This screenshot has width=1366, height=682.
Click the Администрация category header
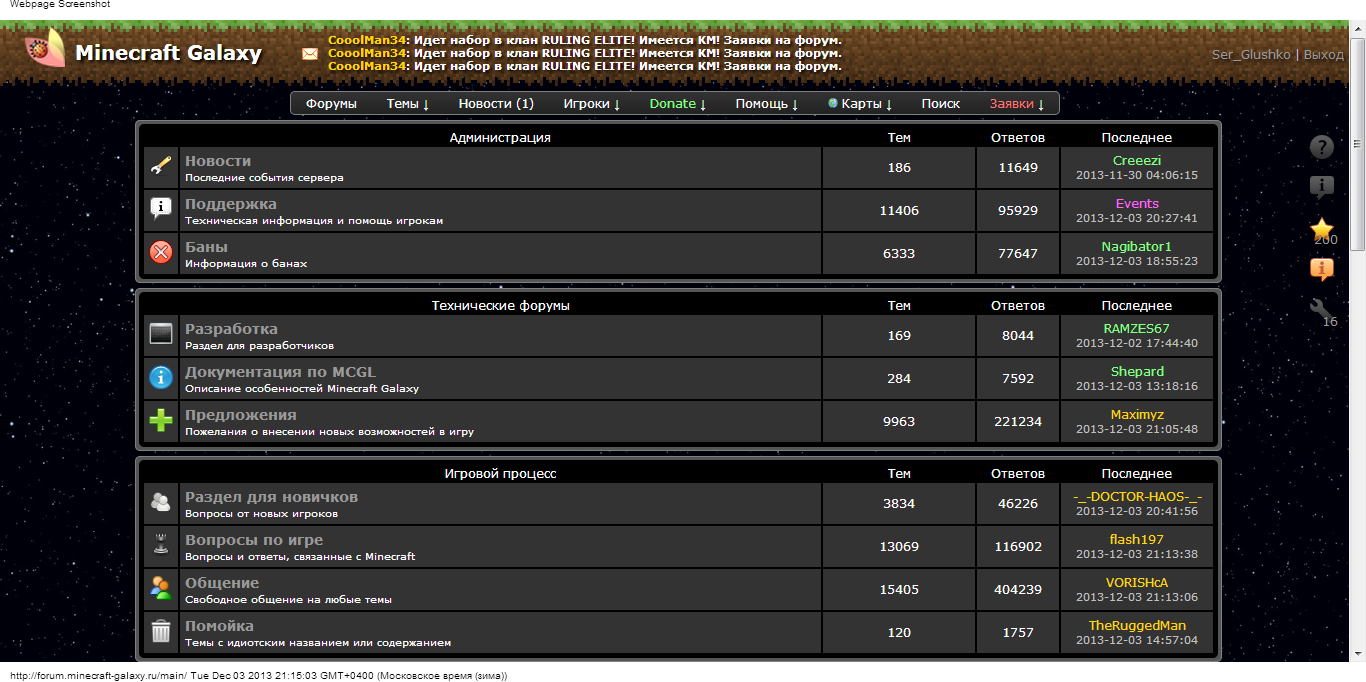[500, 137]
